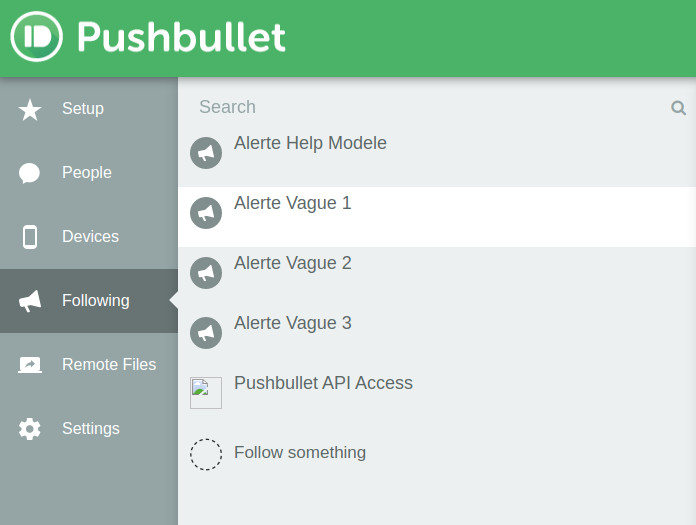Click the Pushbullet logo icon
696x525 pixels.
(x=37, y=37)
